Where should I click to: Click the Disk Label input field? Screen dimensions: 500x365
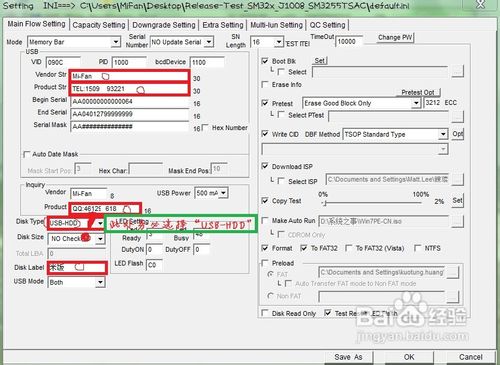click(77, 268)
